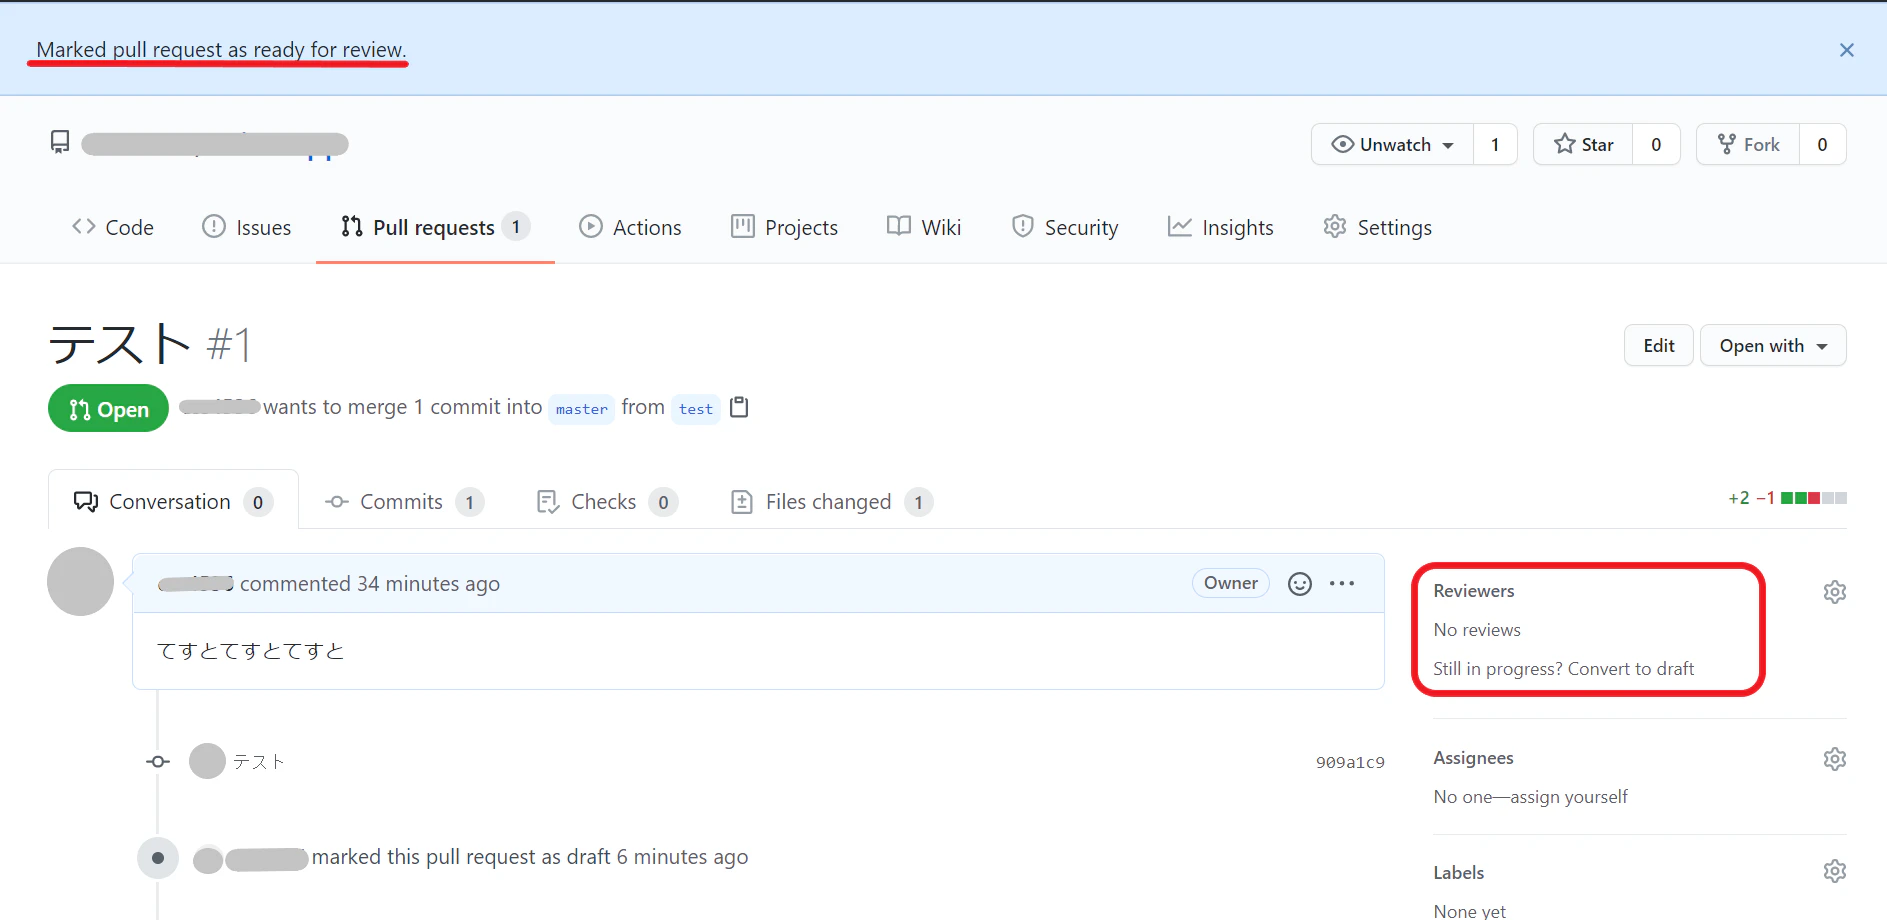Click the Assignees heading
1887x920 pixels.
point(1473,758)
